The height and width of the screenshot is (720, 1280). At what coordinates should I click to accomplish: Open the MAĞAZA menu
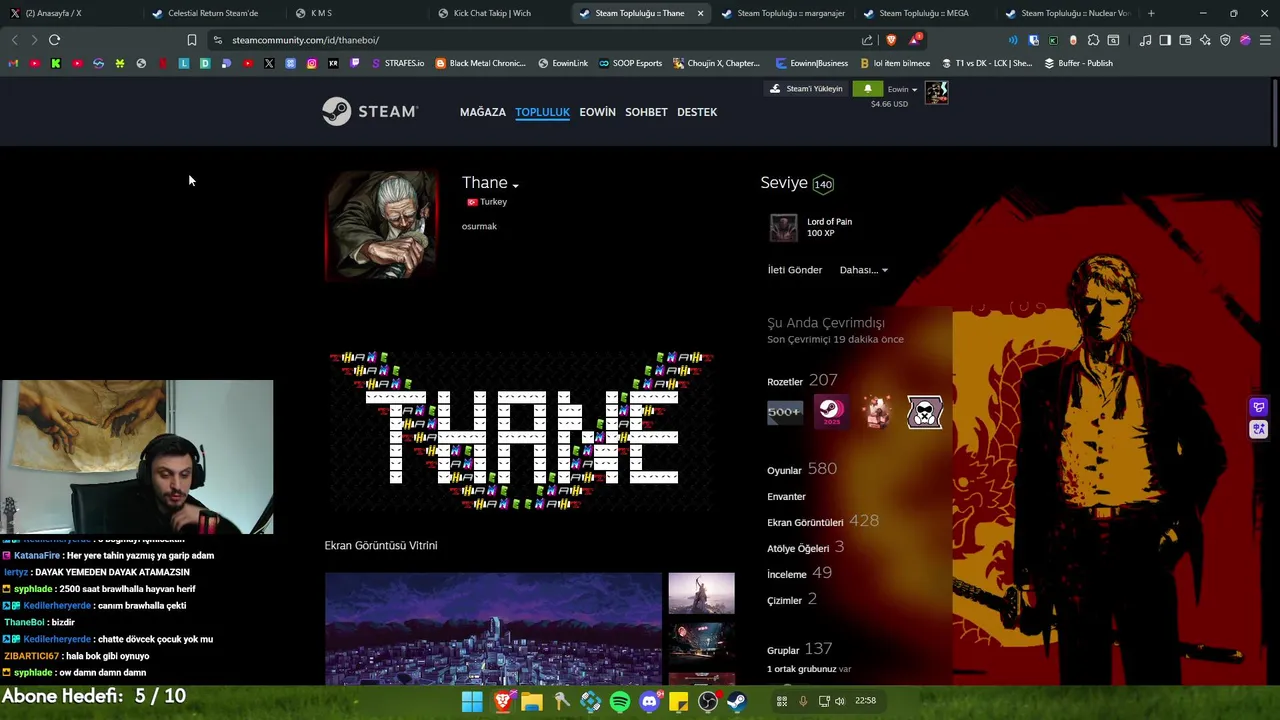point(483,112)
